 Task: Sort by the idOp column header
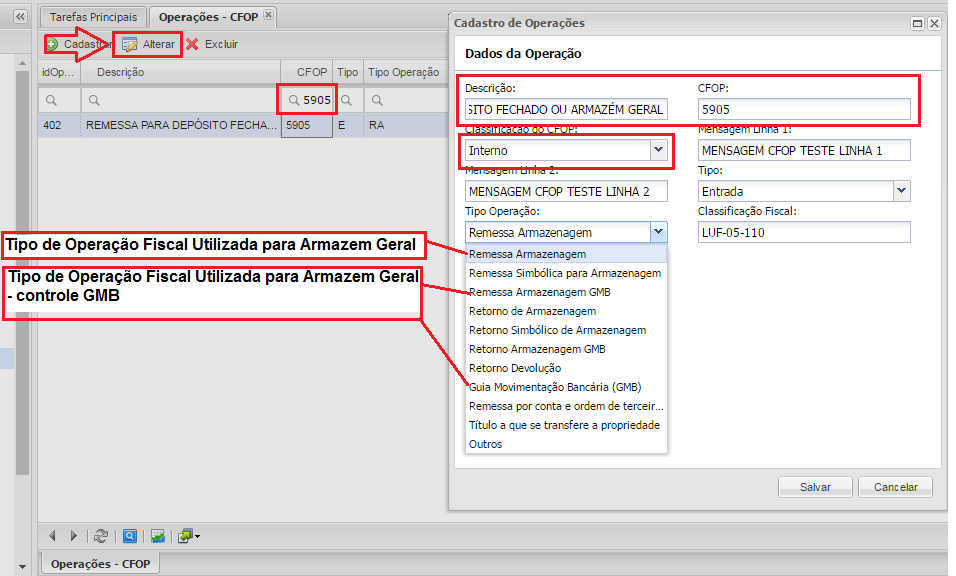(58, 72)
